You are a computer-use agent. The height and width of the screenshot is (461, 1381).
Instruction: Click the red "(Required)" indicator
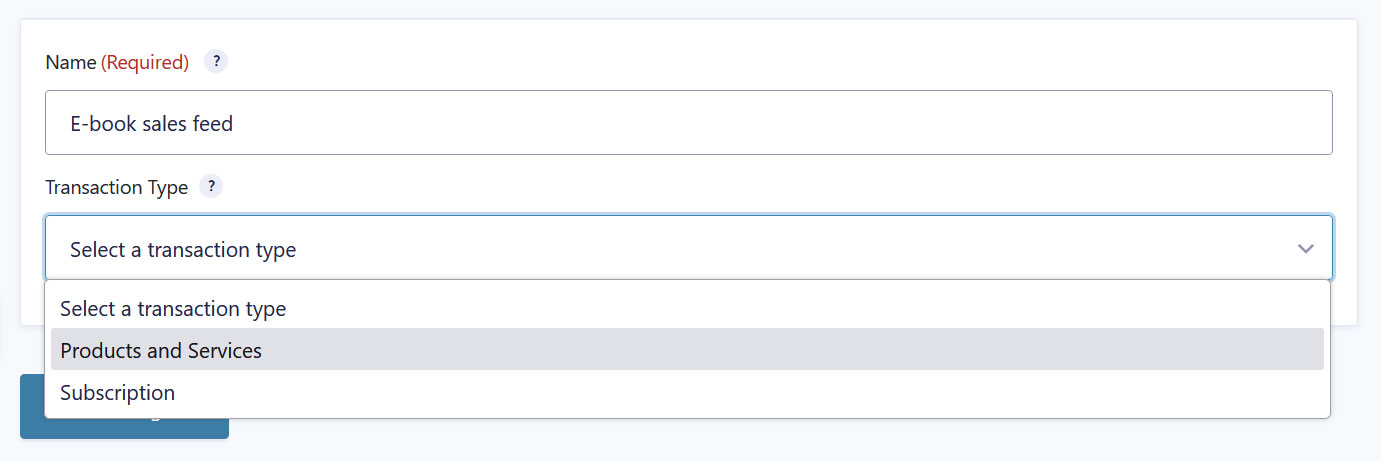click(145, 62)
